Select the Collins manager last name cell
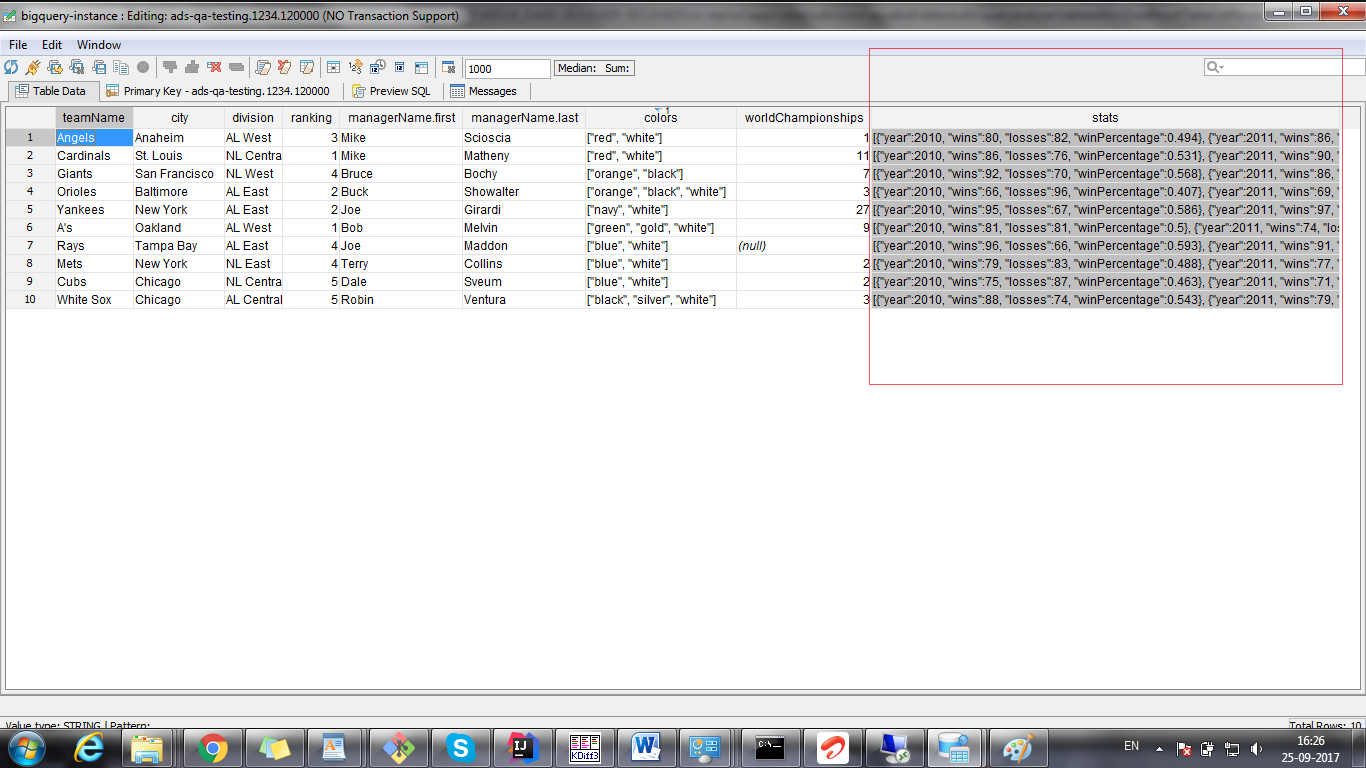This screenshot has width=1366, height=768. pyautogui.click(x=524, y=264)
